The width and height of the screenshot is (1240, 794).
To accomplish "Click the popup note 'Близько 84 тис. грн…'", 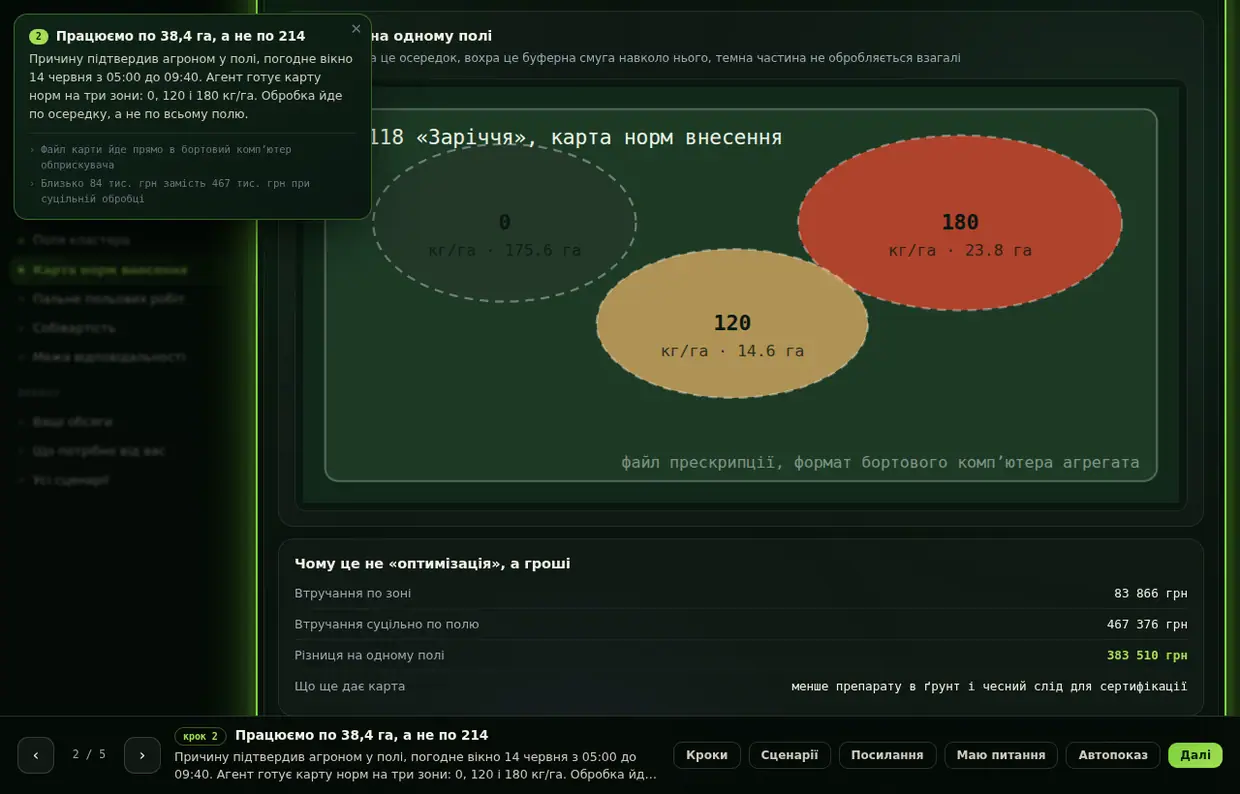I will (175, 191).
